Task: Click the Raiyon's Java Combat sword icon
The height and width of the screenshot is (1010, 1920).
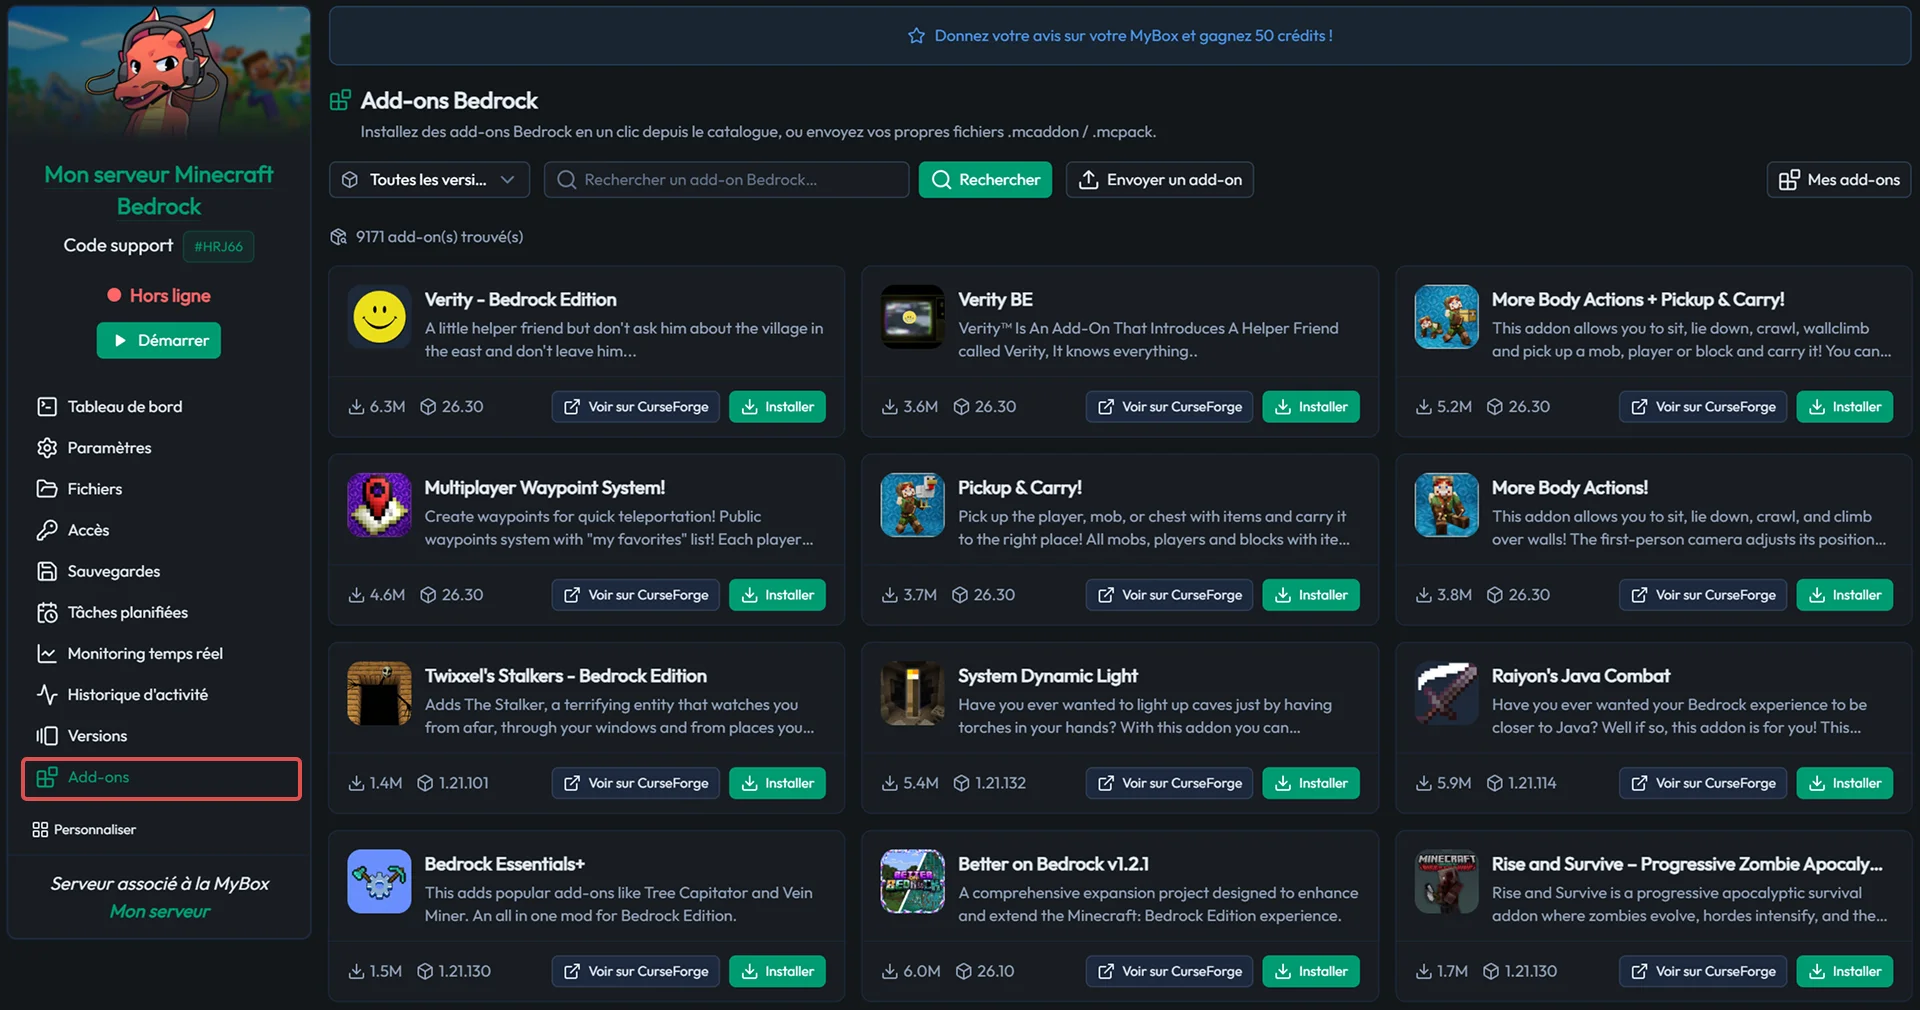Action: point(1446,693)
